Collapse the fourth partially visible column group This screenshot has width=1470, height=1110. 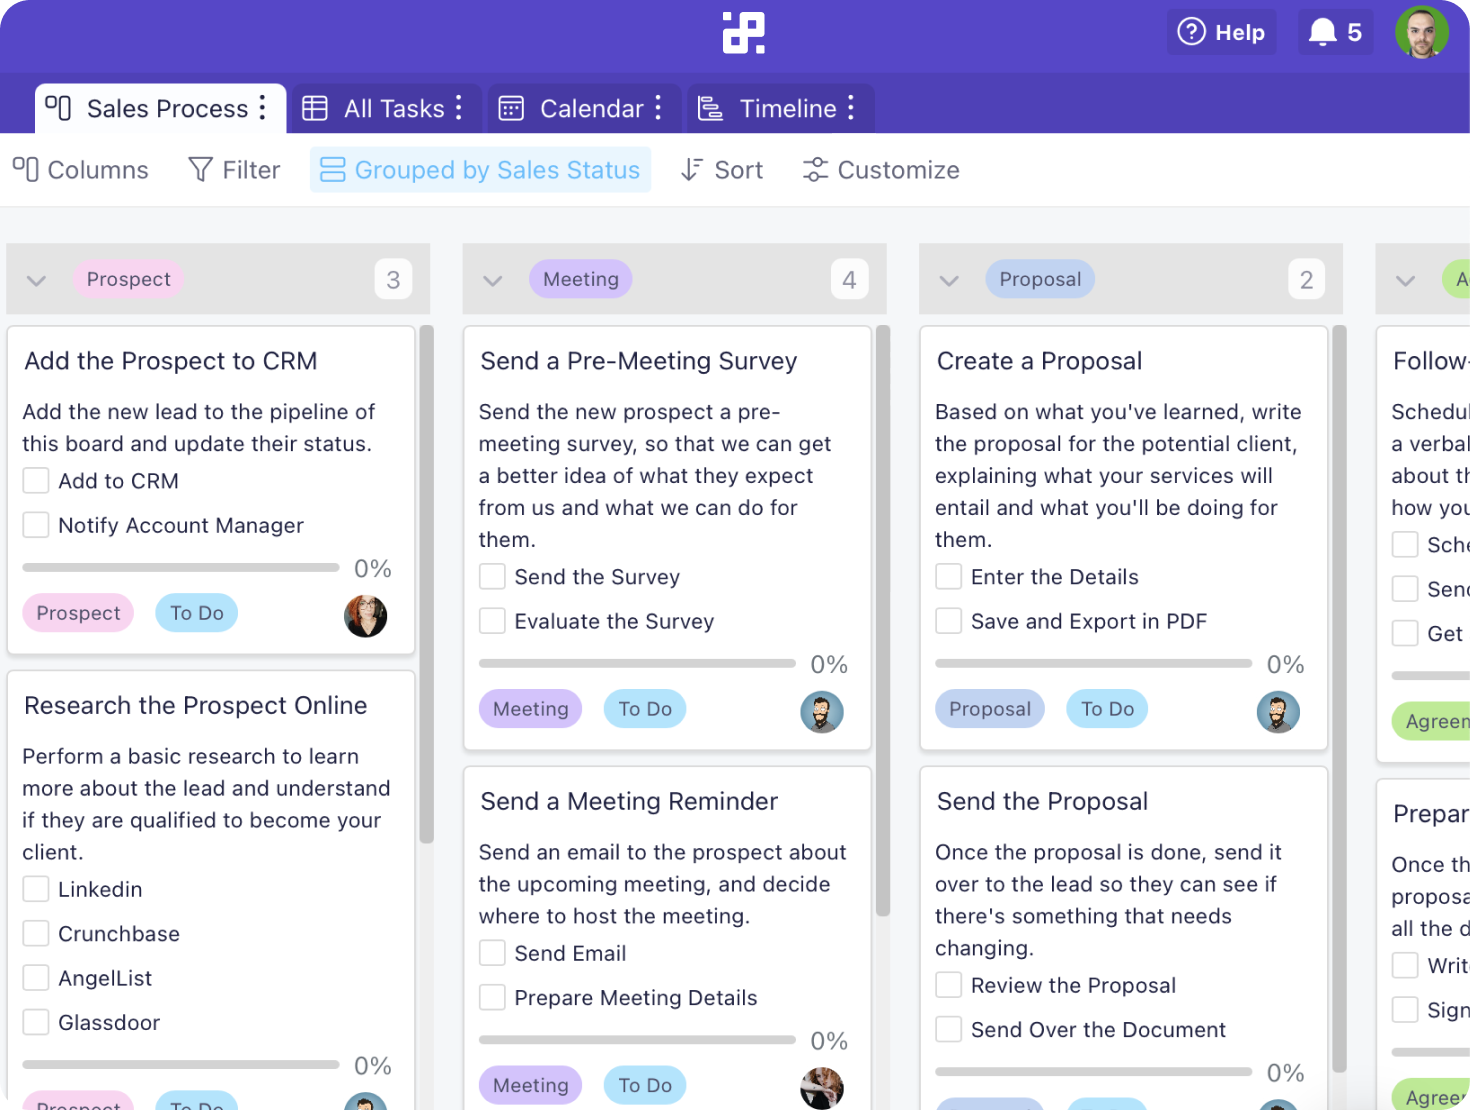[x=1405, y=280]
